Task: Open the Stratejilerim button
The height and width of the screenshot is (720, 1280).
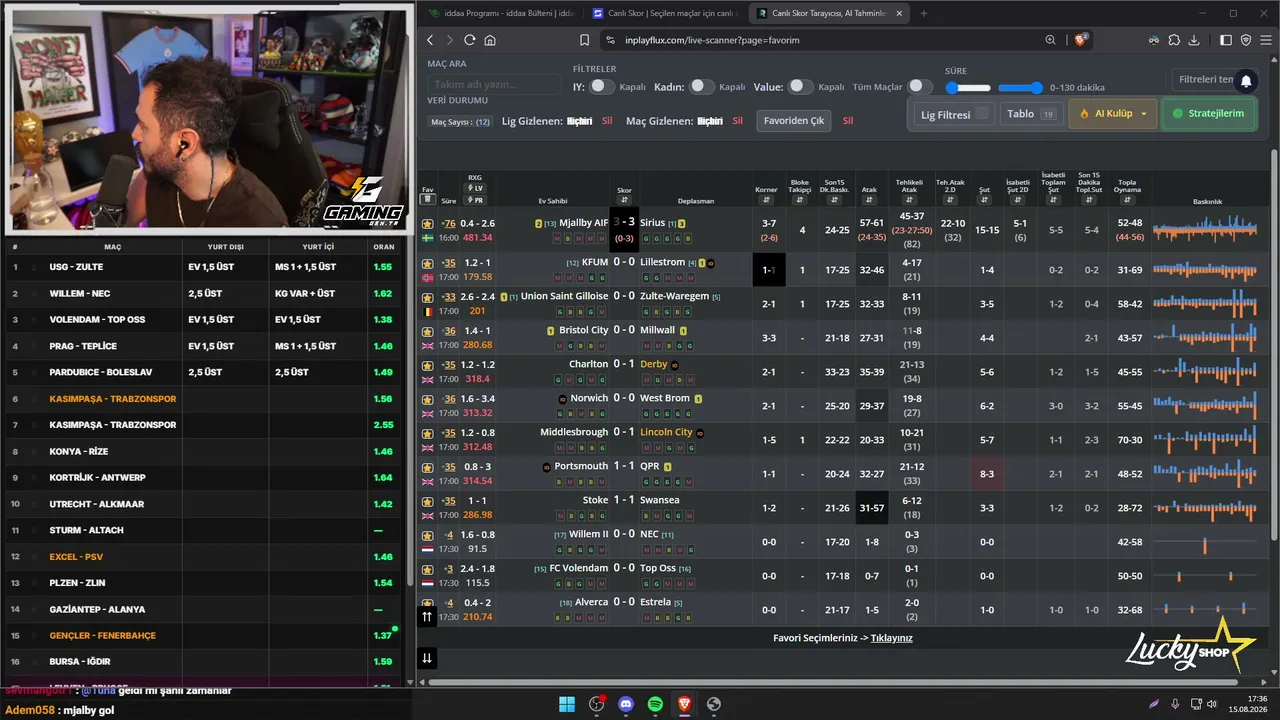Action: pos(1210,114)
